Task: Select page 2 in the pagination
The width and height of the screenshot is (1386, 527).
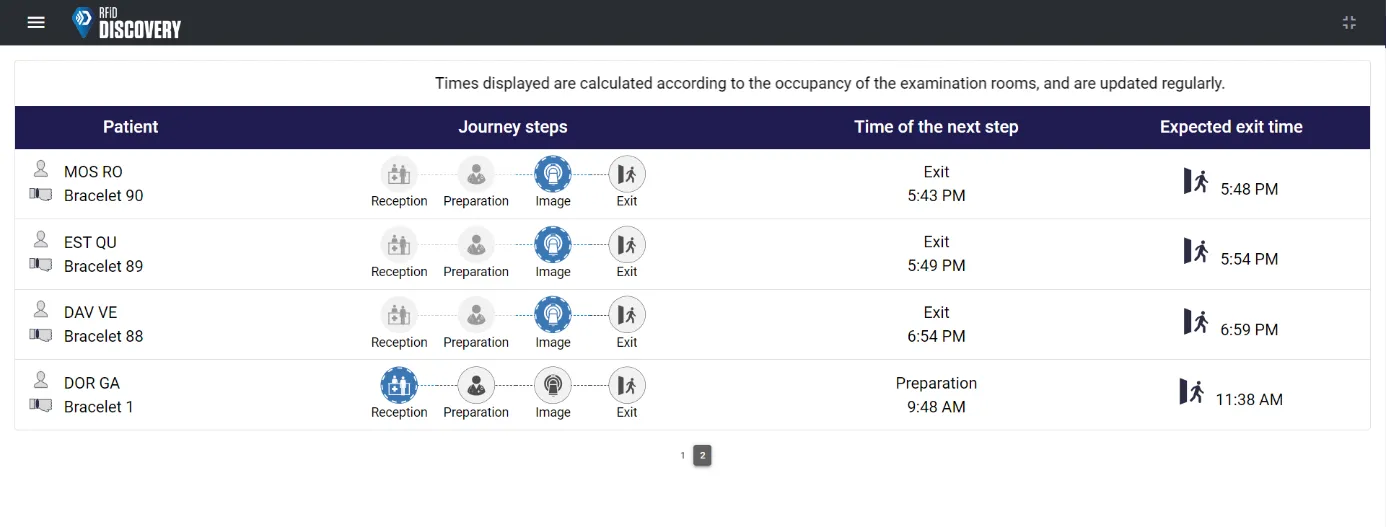Action: click(x=702, y=456)
